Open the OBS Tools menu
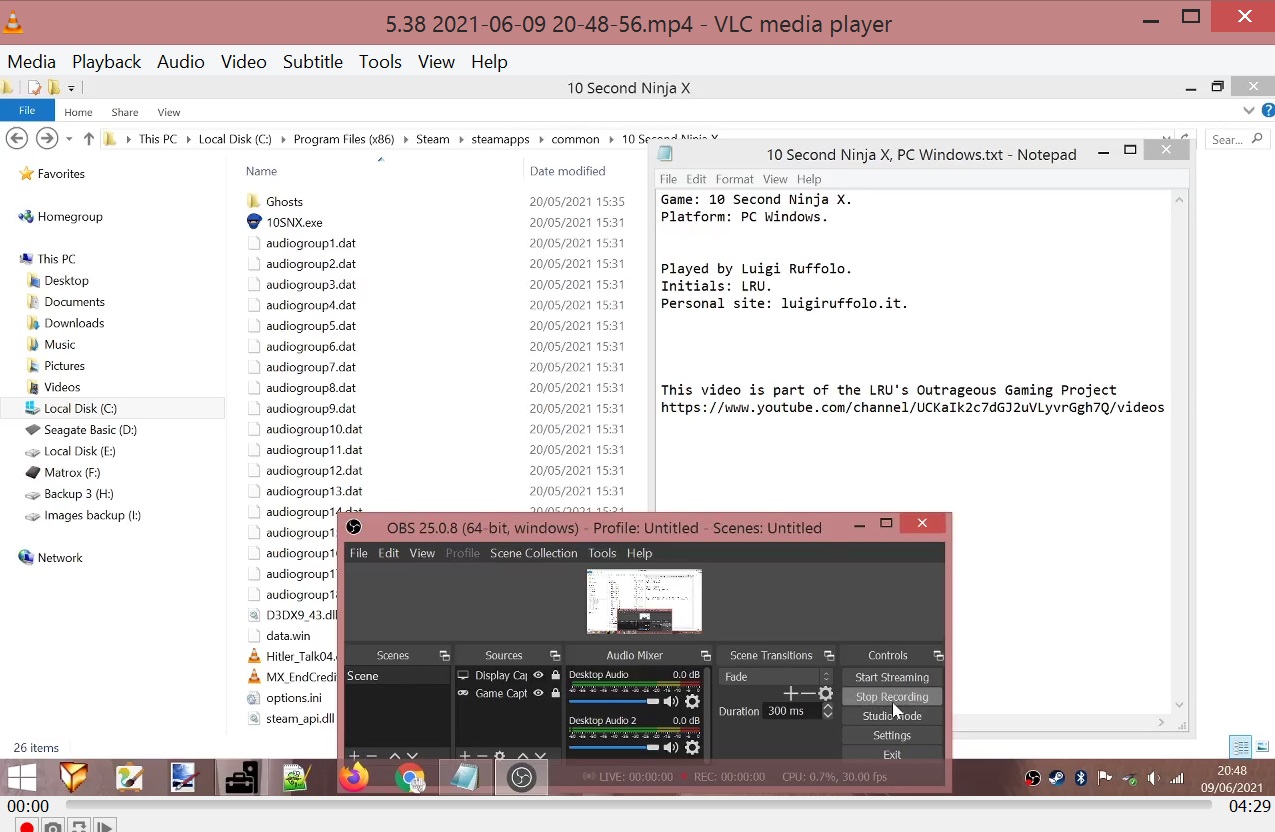This screenshot has height=832, width=1275. [x=602, y=553]
